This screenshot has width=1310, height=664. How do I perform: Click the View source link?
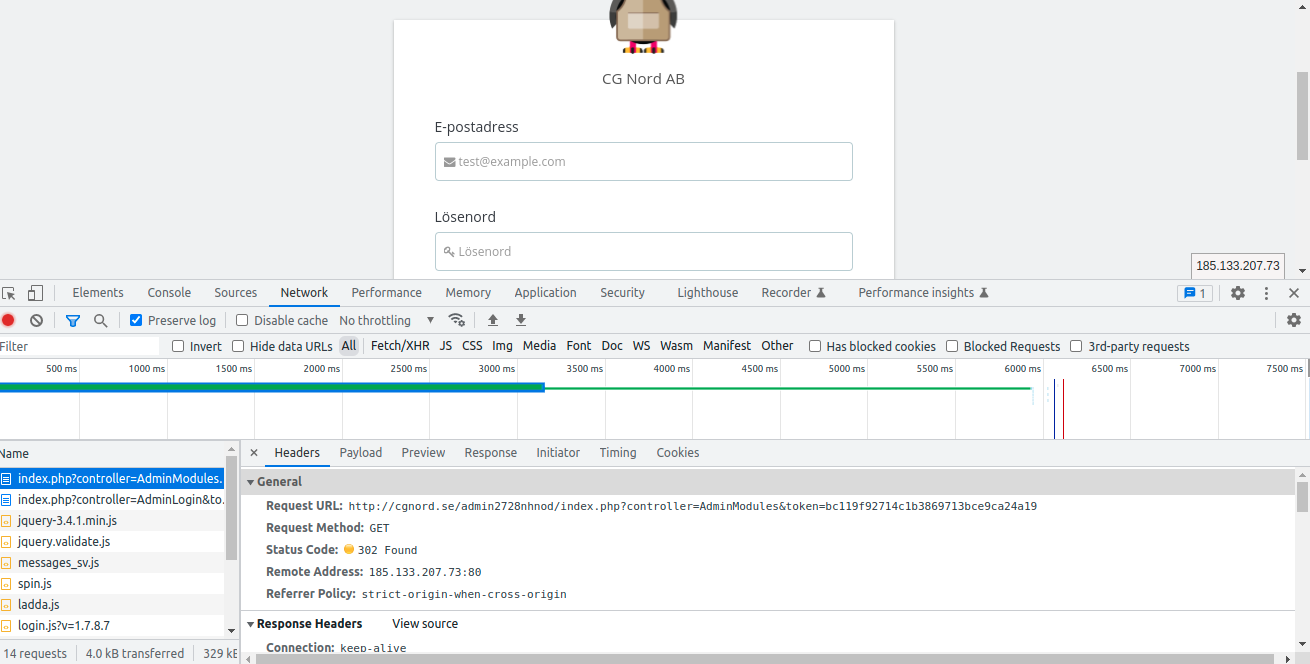pos(425,624)
